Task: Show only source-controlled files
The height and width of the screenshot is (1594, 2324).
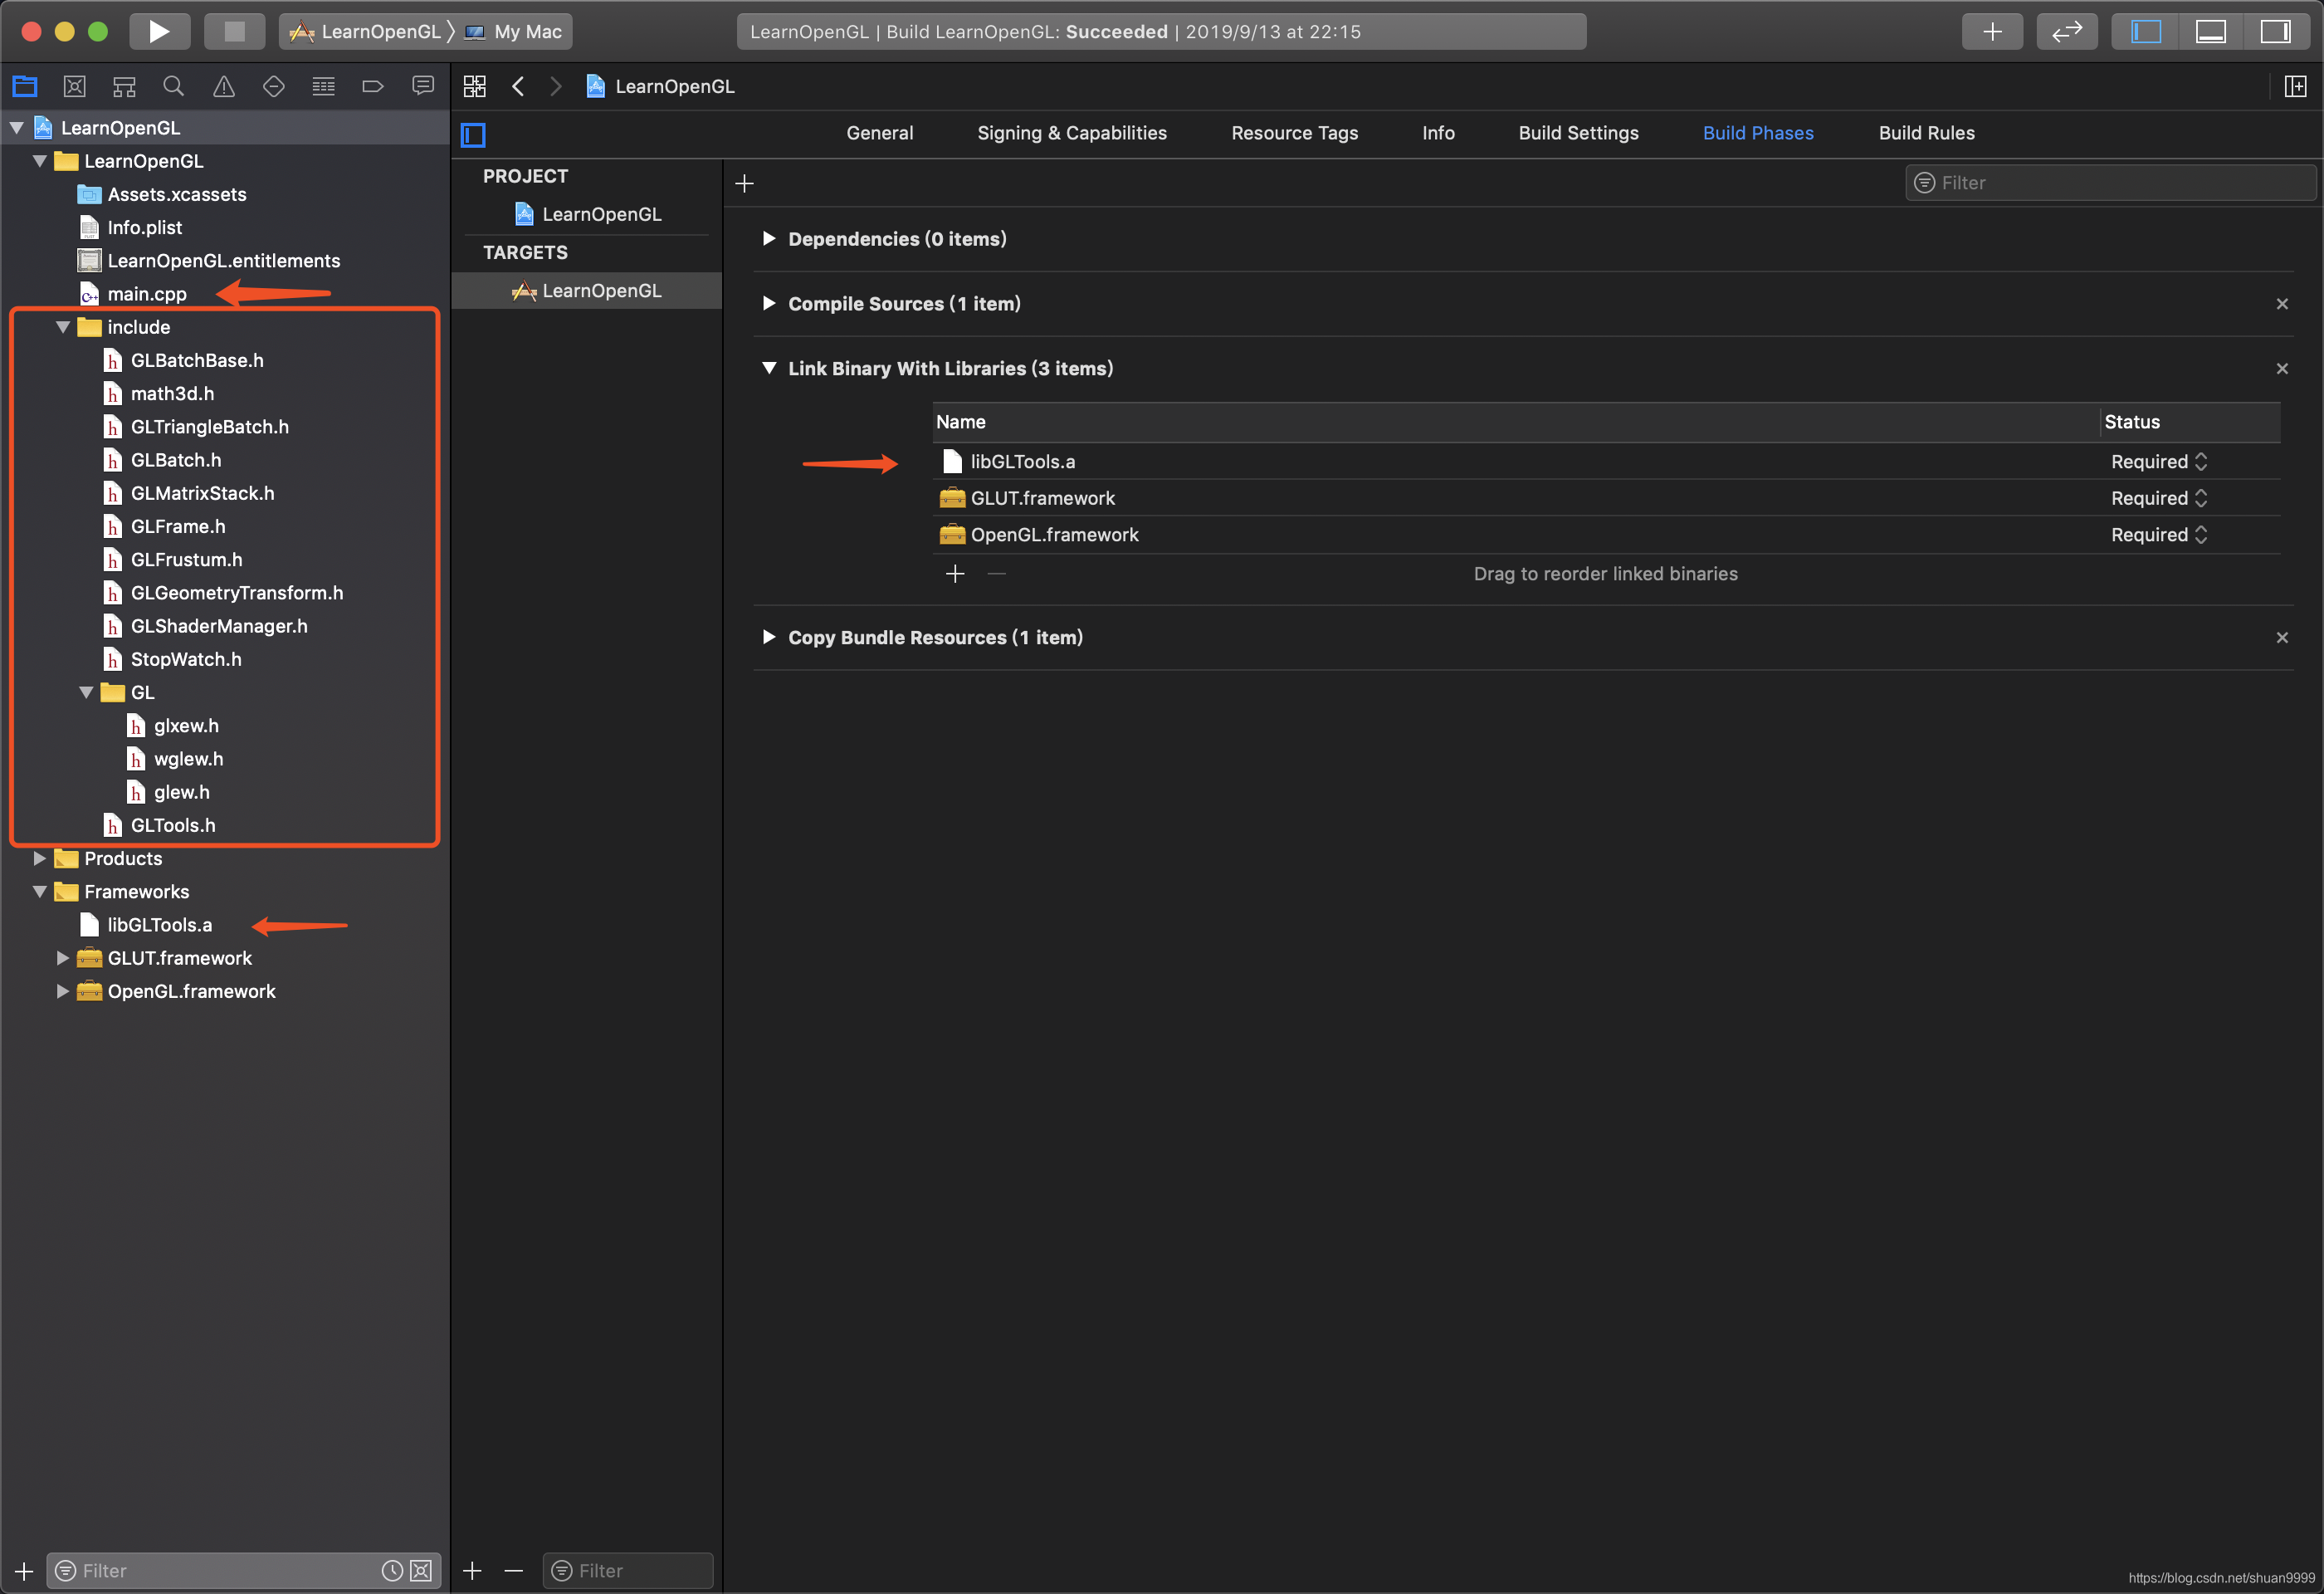Action: 422,1571
